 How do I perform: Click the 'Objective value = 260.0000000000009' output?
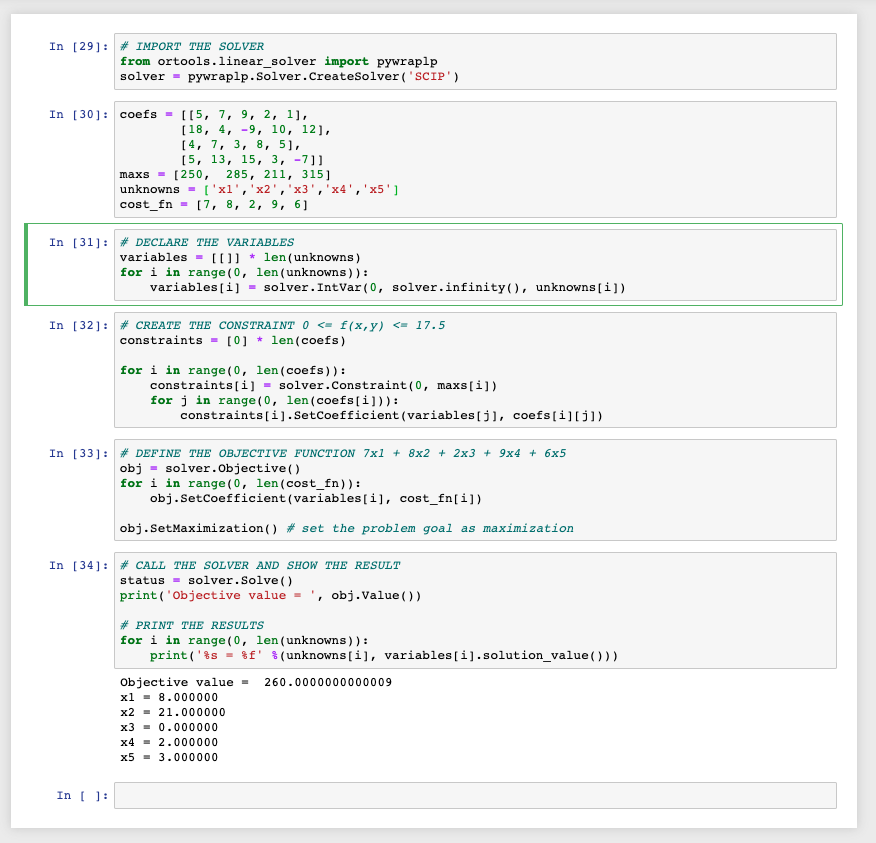[x=256, y=682]
